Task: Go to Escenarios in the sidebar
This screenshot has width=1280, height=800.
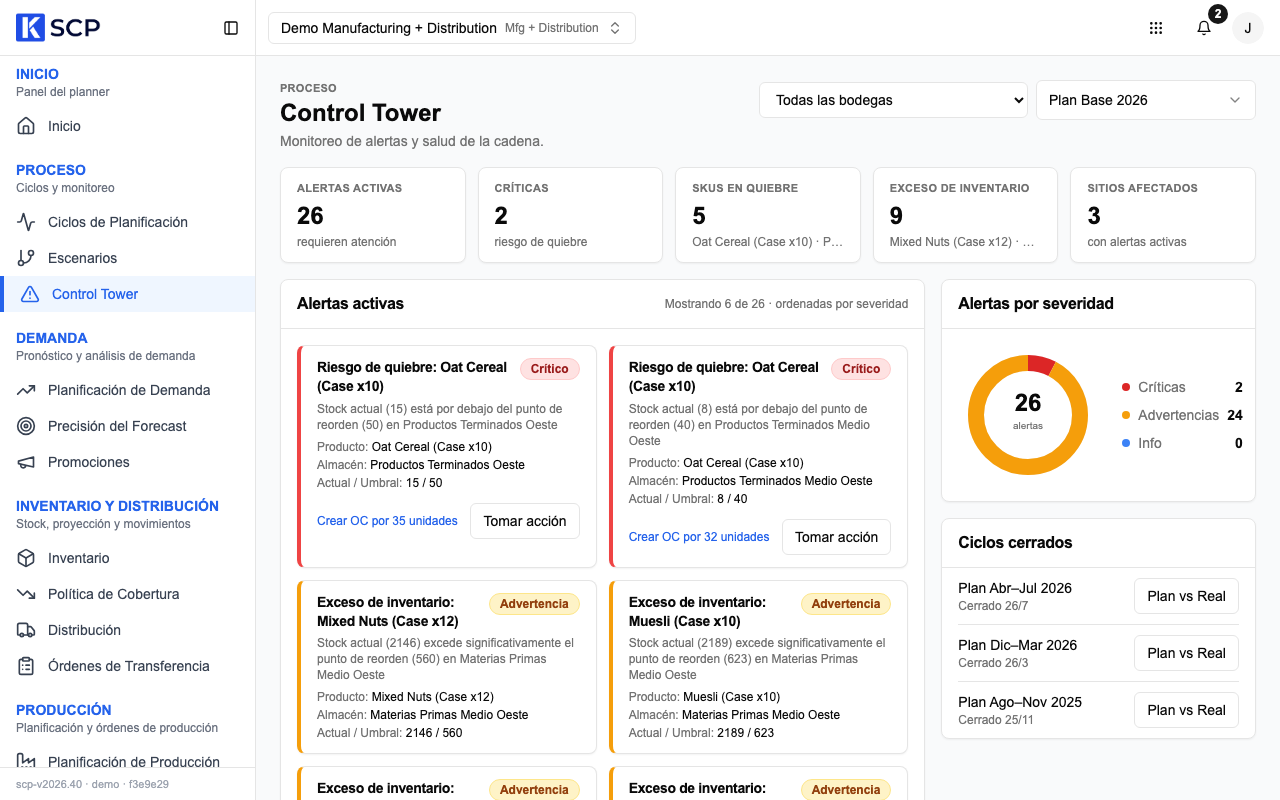Action: [128, 258]
